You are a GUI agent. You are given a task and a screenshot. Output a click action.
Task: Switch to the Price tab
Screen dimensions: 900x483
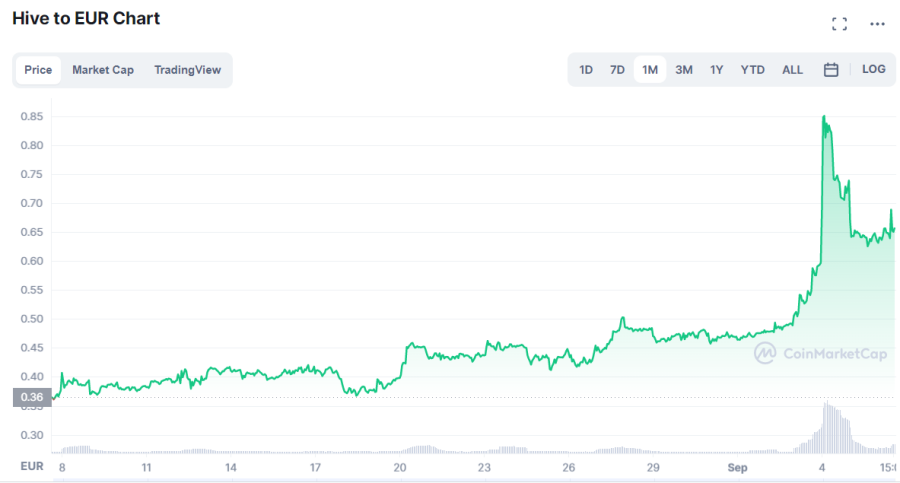pos(38,70)
